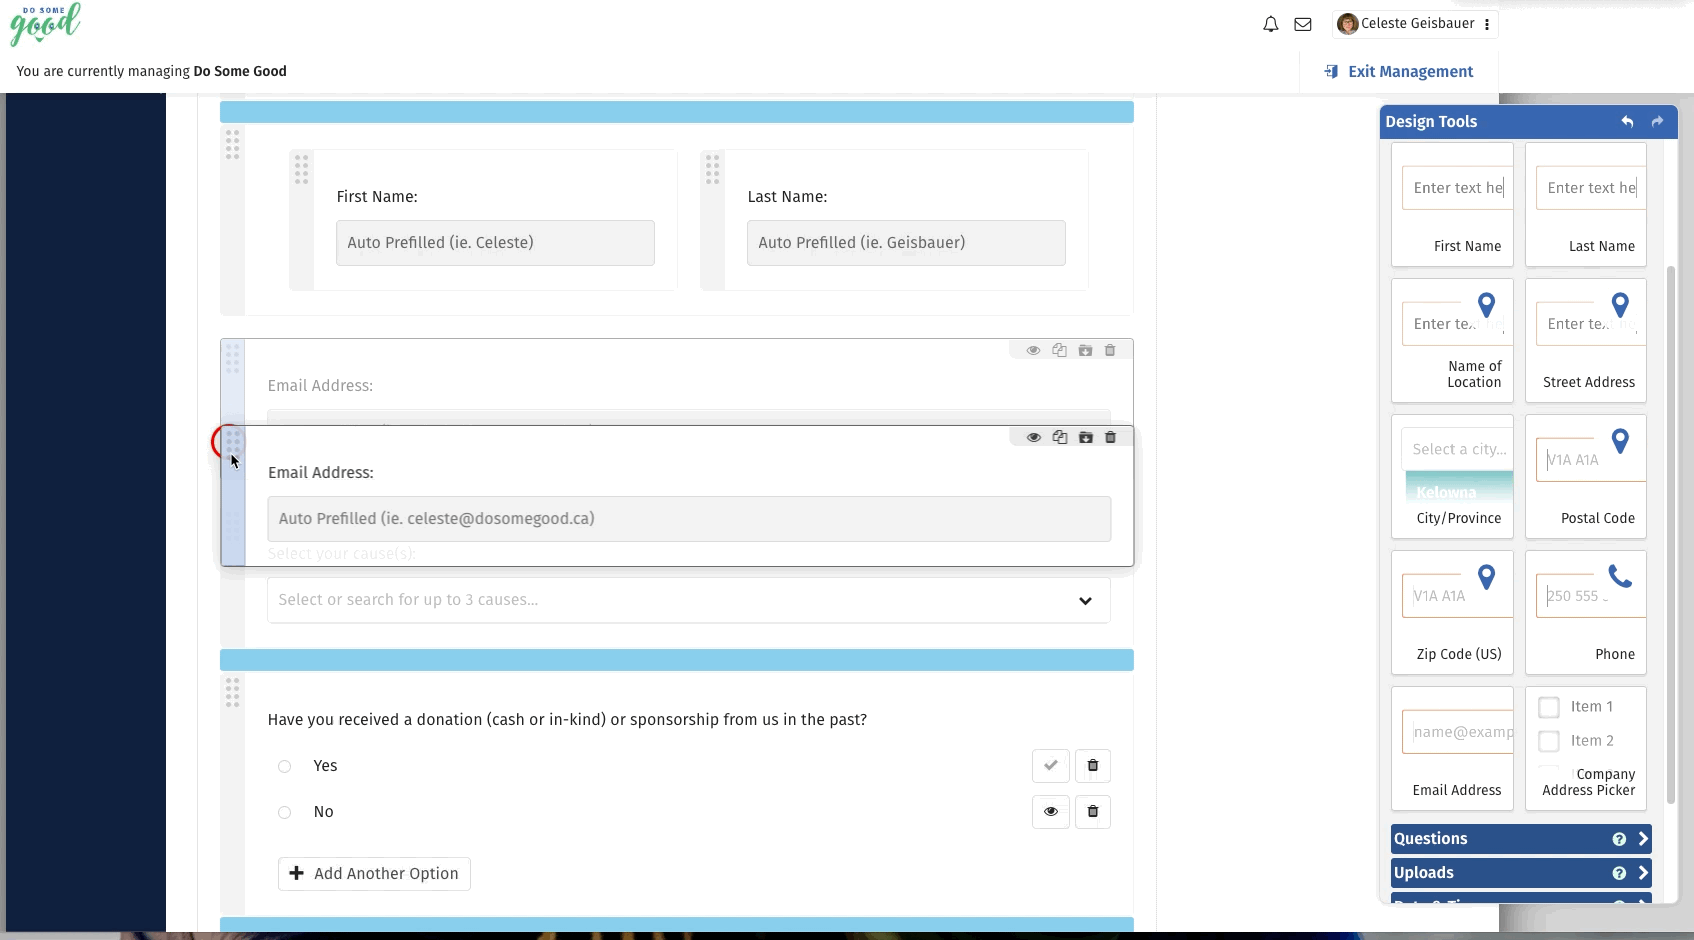Select the City/Province tool

click(1452, 477)
